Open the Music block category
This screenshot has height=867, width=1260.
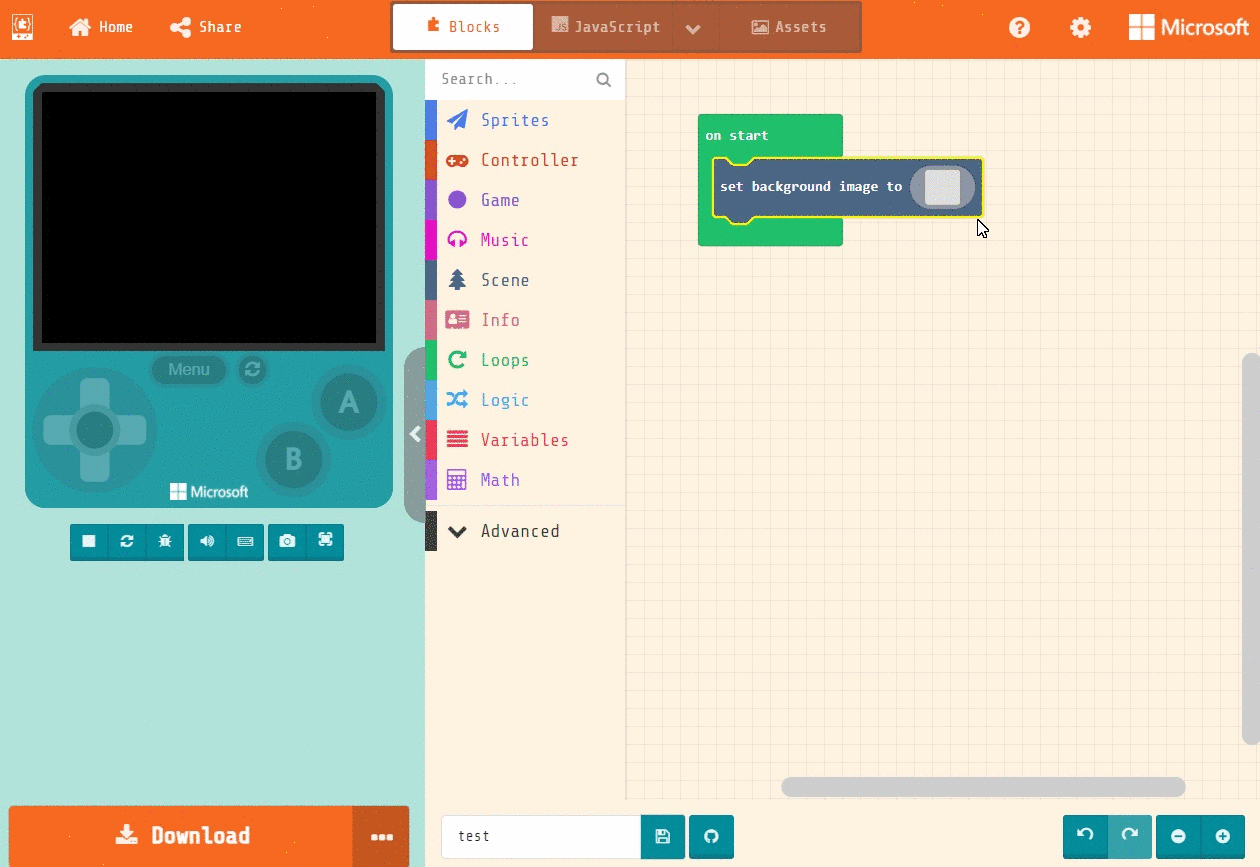(x=525, y=240)
